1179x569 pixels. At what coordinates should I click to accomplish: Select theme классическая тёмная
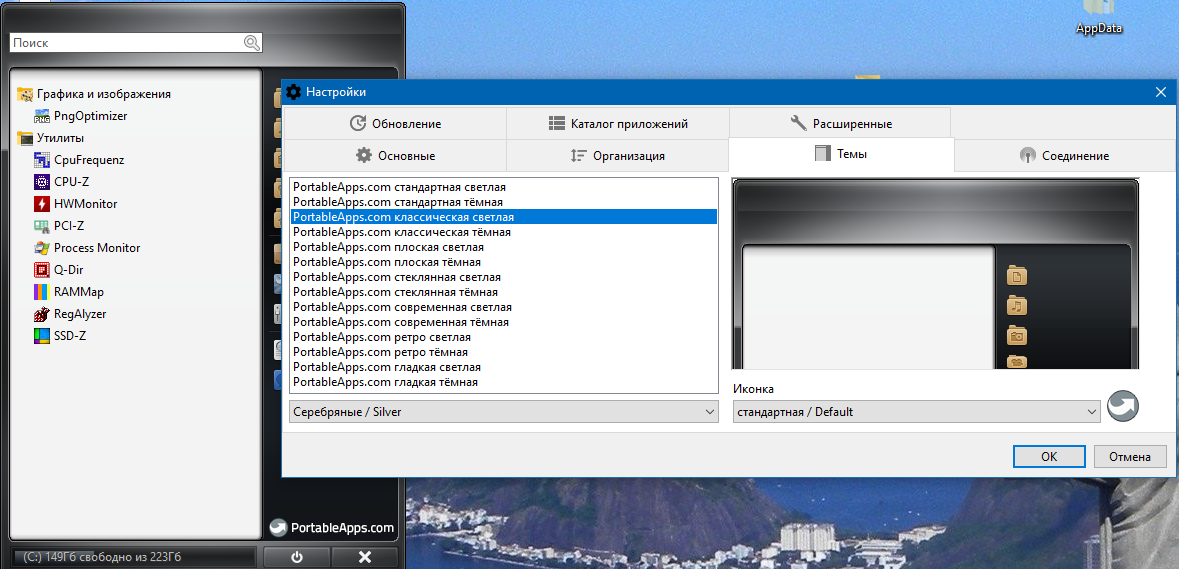(504, 232)
